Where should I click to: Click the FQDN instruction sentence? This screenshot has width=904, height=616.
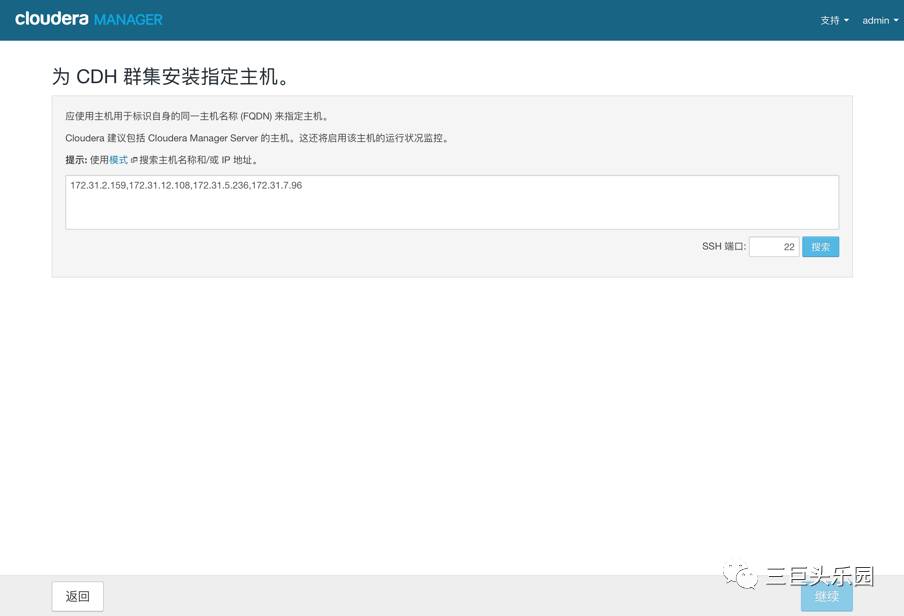tap(197, 116)
